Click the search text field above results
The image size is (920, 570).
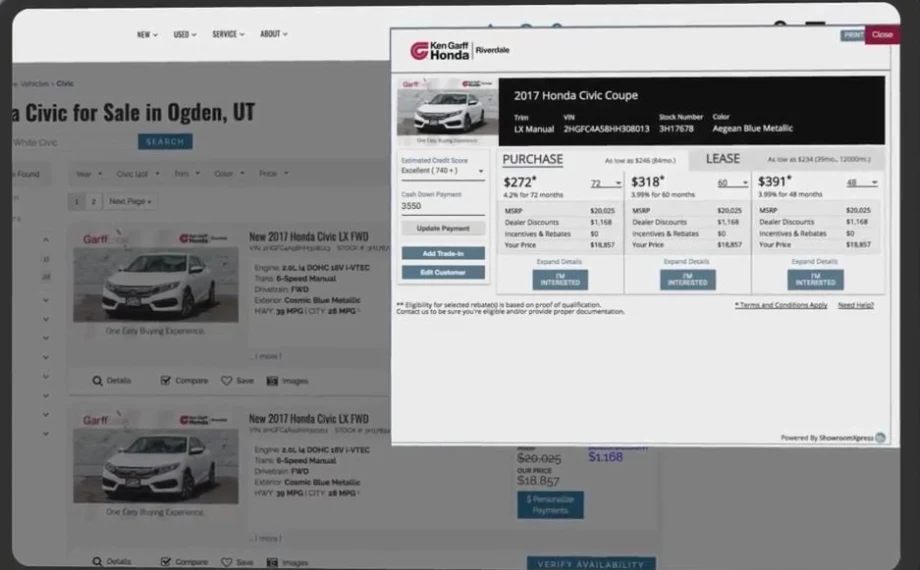73,142
